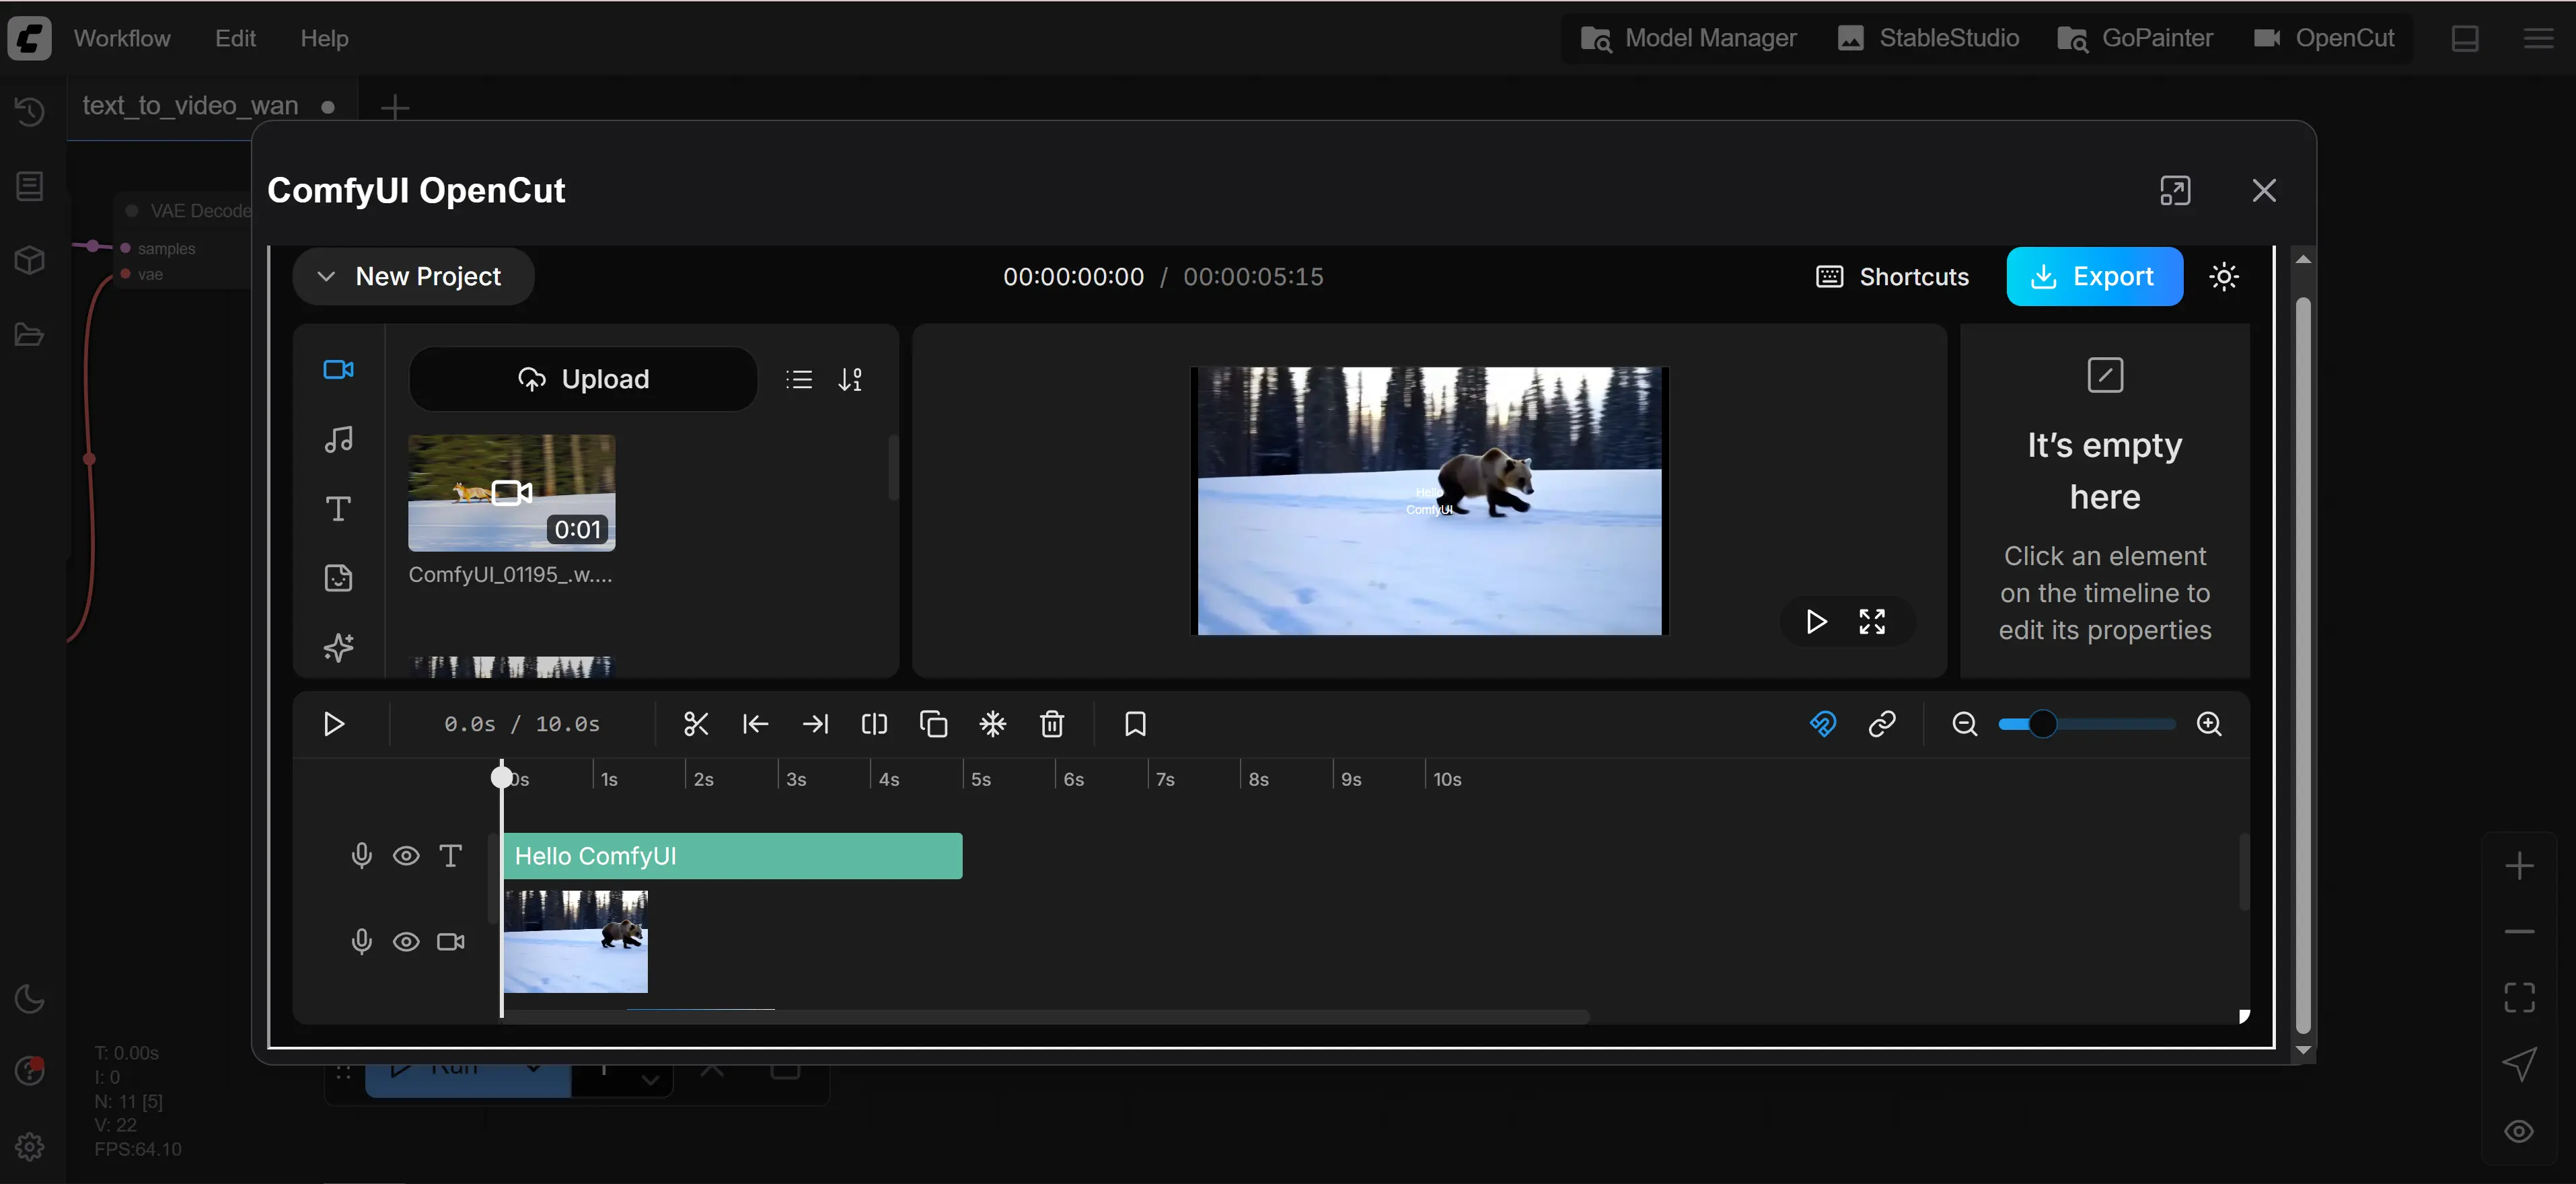Select the freeze frame snowflake tool
The width and height of the screenshot is (2576, 1184).
click(993, 724)
